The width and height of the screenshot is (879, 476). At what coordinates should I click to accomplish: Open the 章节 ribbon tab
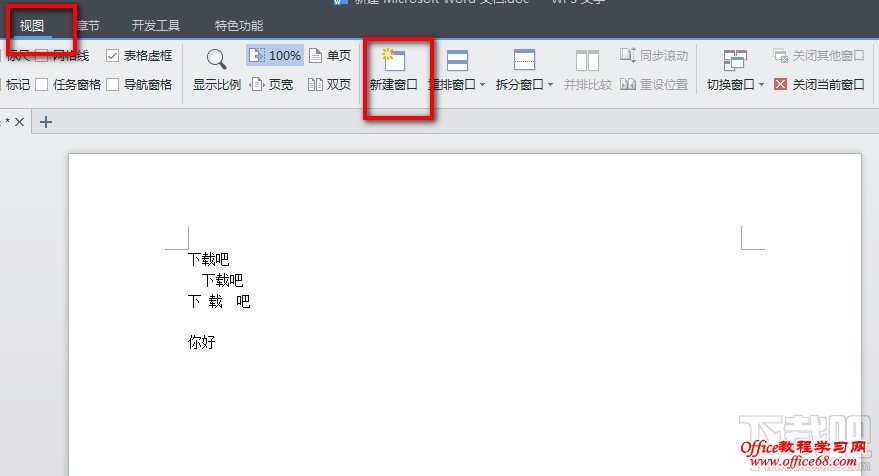[x=88, y=26]
